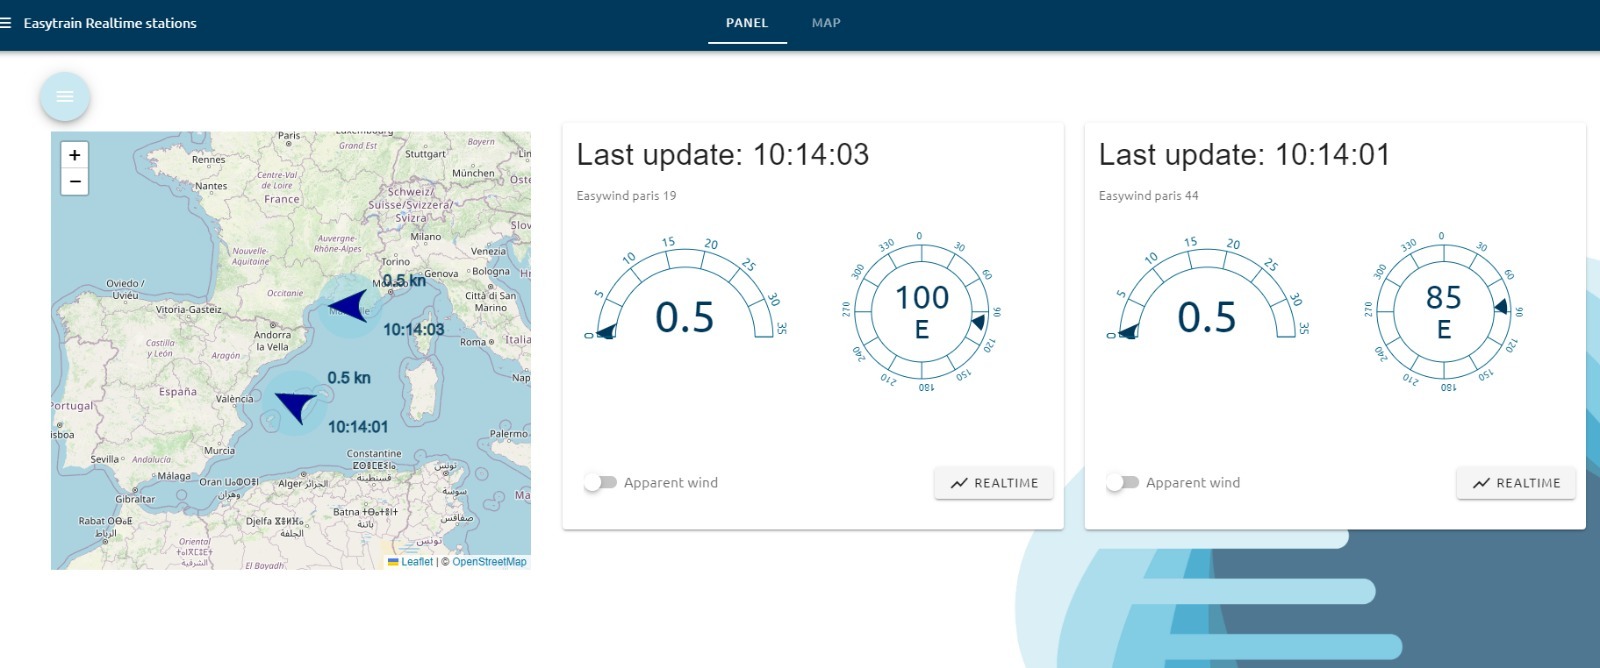Click the compass dial showing 100 E

[921, 311]
